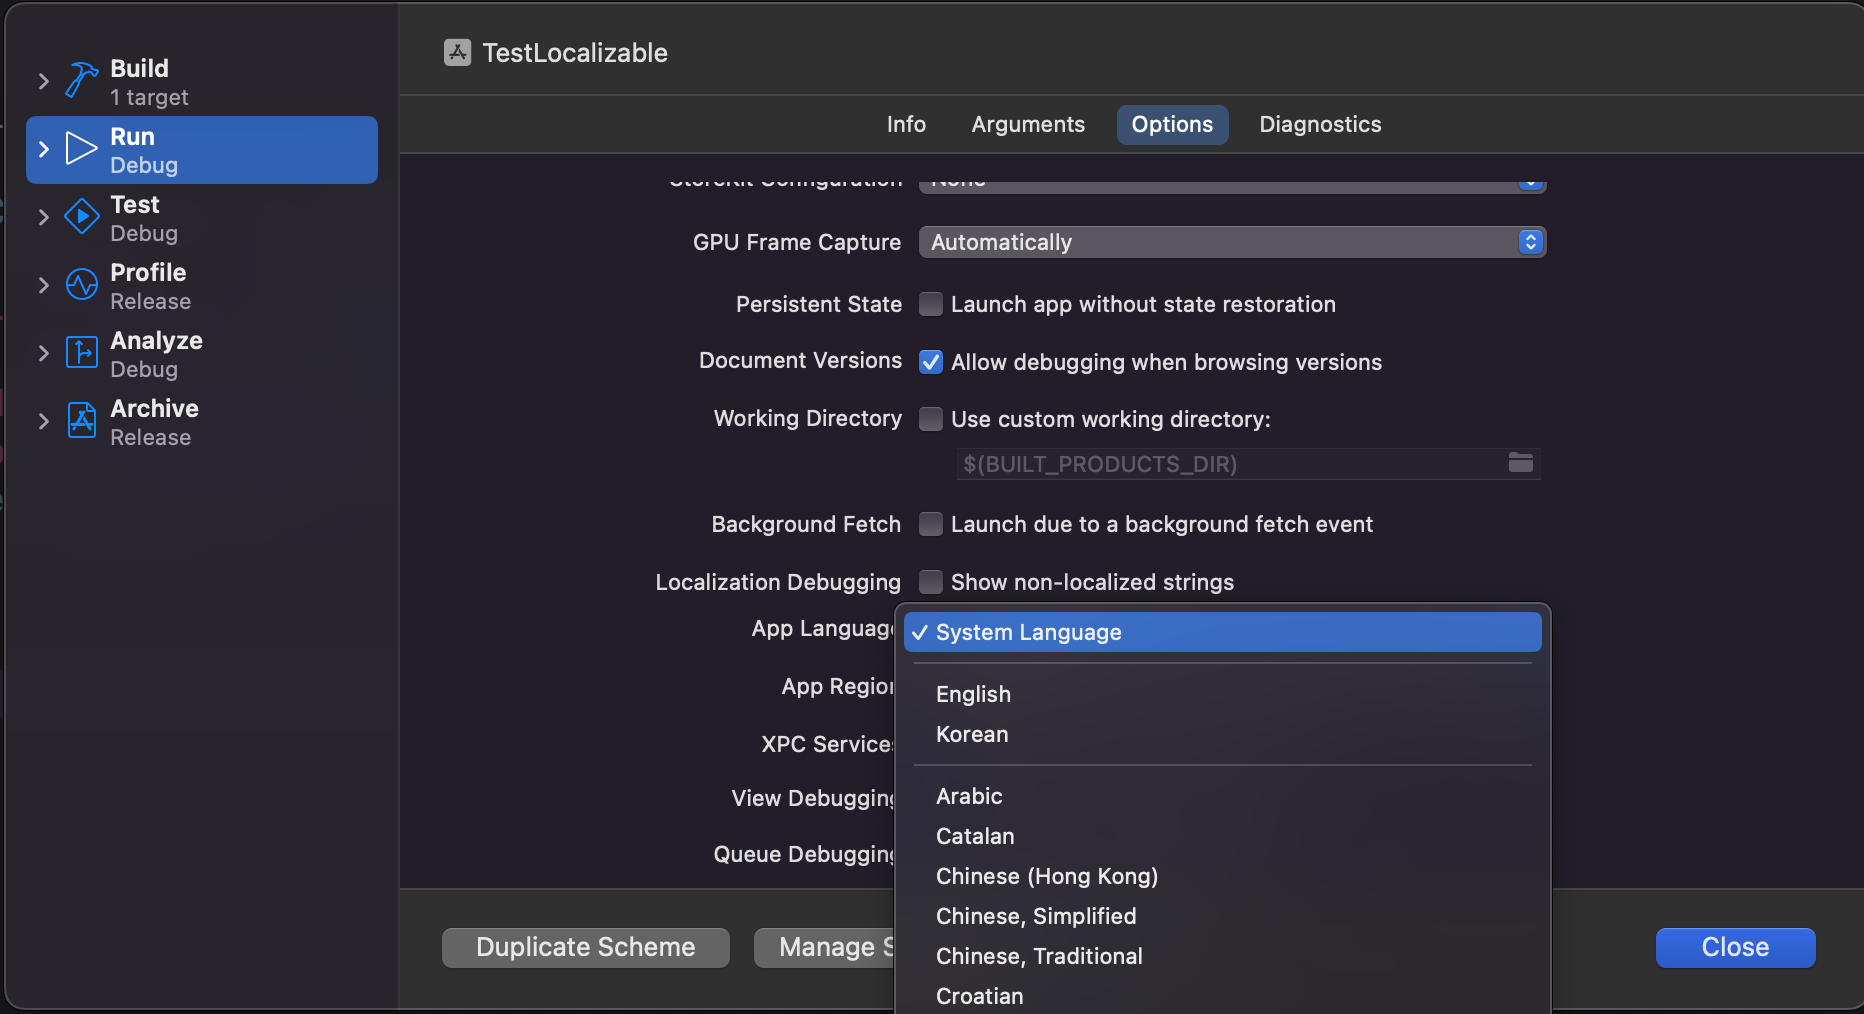Expand the Archive action disclosure chevron
Screen dimensions: 1864x1014
43,421
